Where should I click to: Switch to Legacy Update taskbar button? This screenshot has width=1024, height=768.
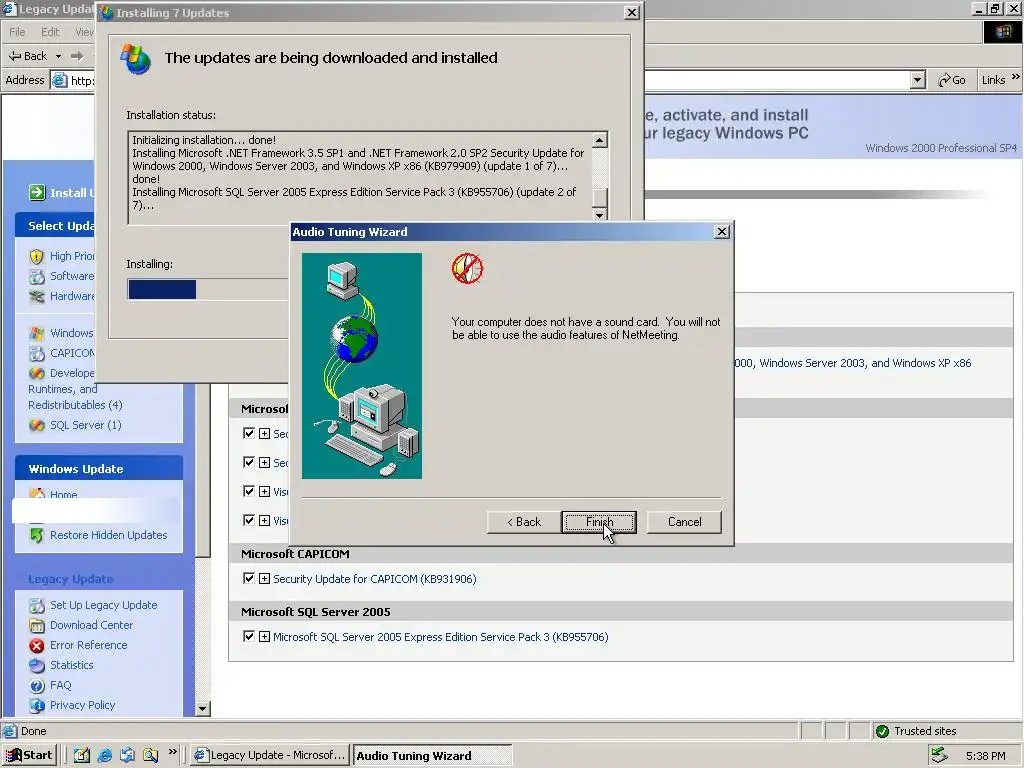click(x=269, y=756)
